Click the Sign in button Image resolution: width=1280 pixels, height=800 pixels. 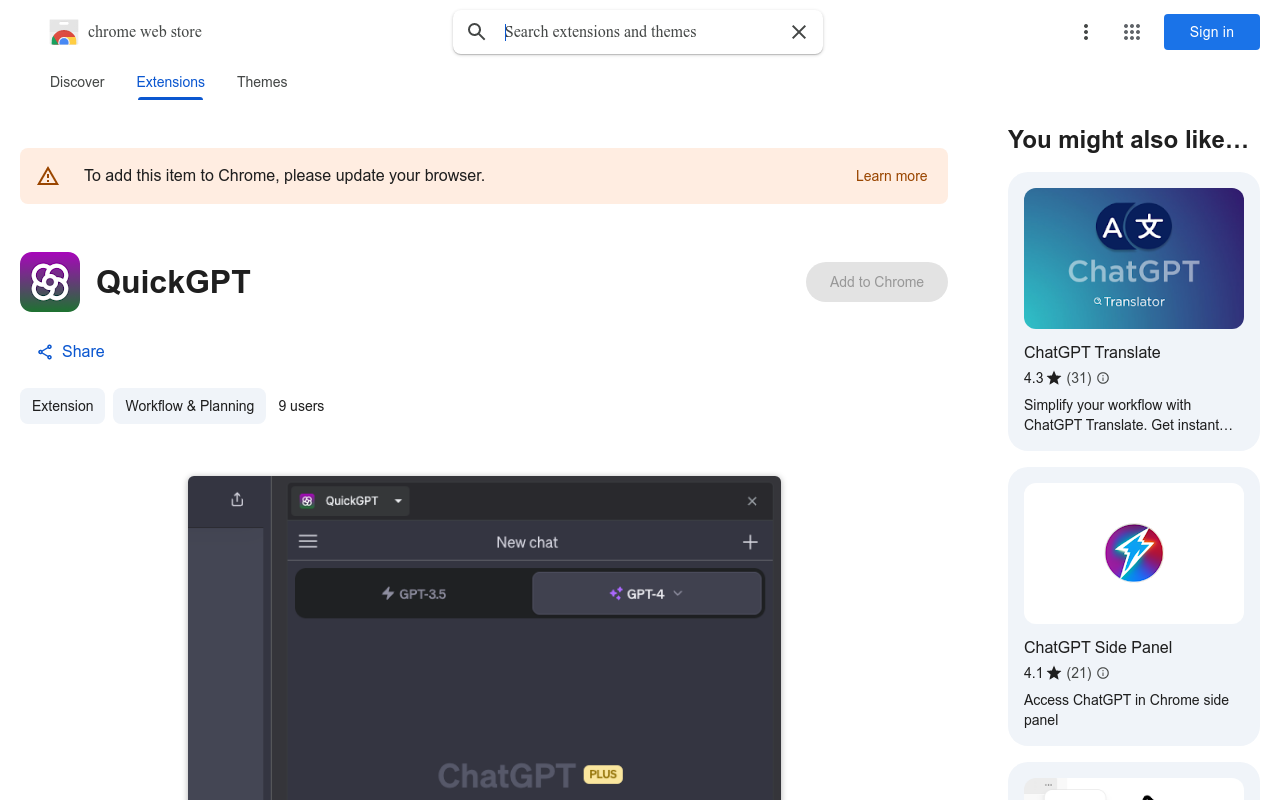pos(1212,32)
